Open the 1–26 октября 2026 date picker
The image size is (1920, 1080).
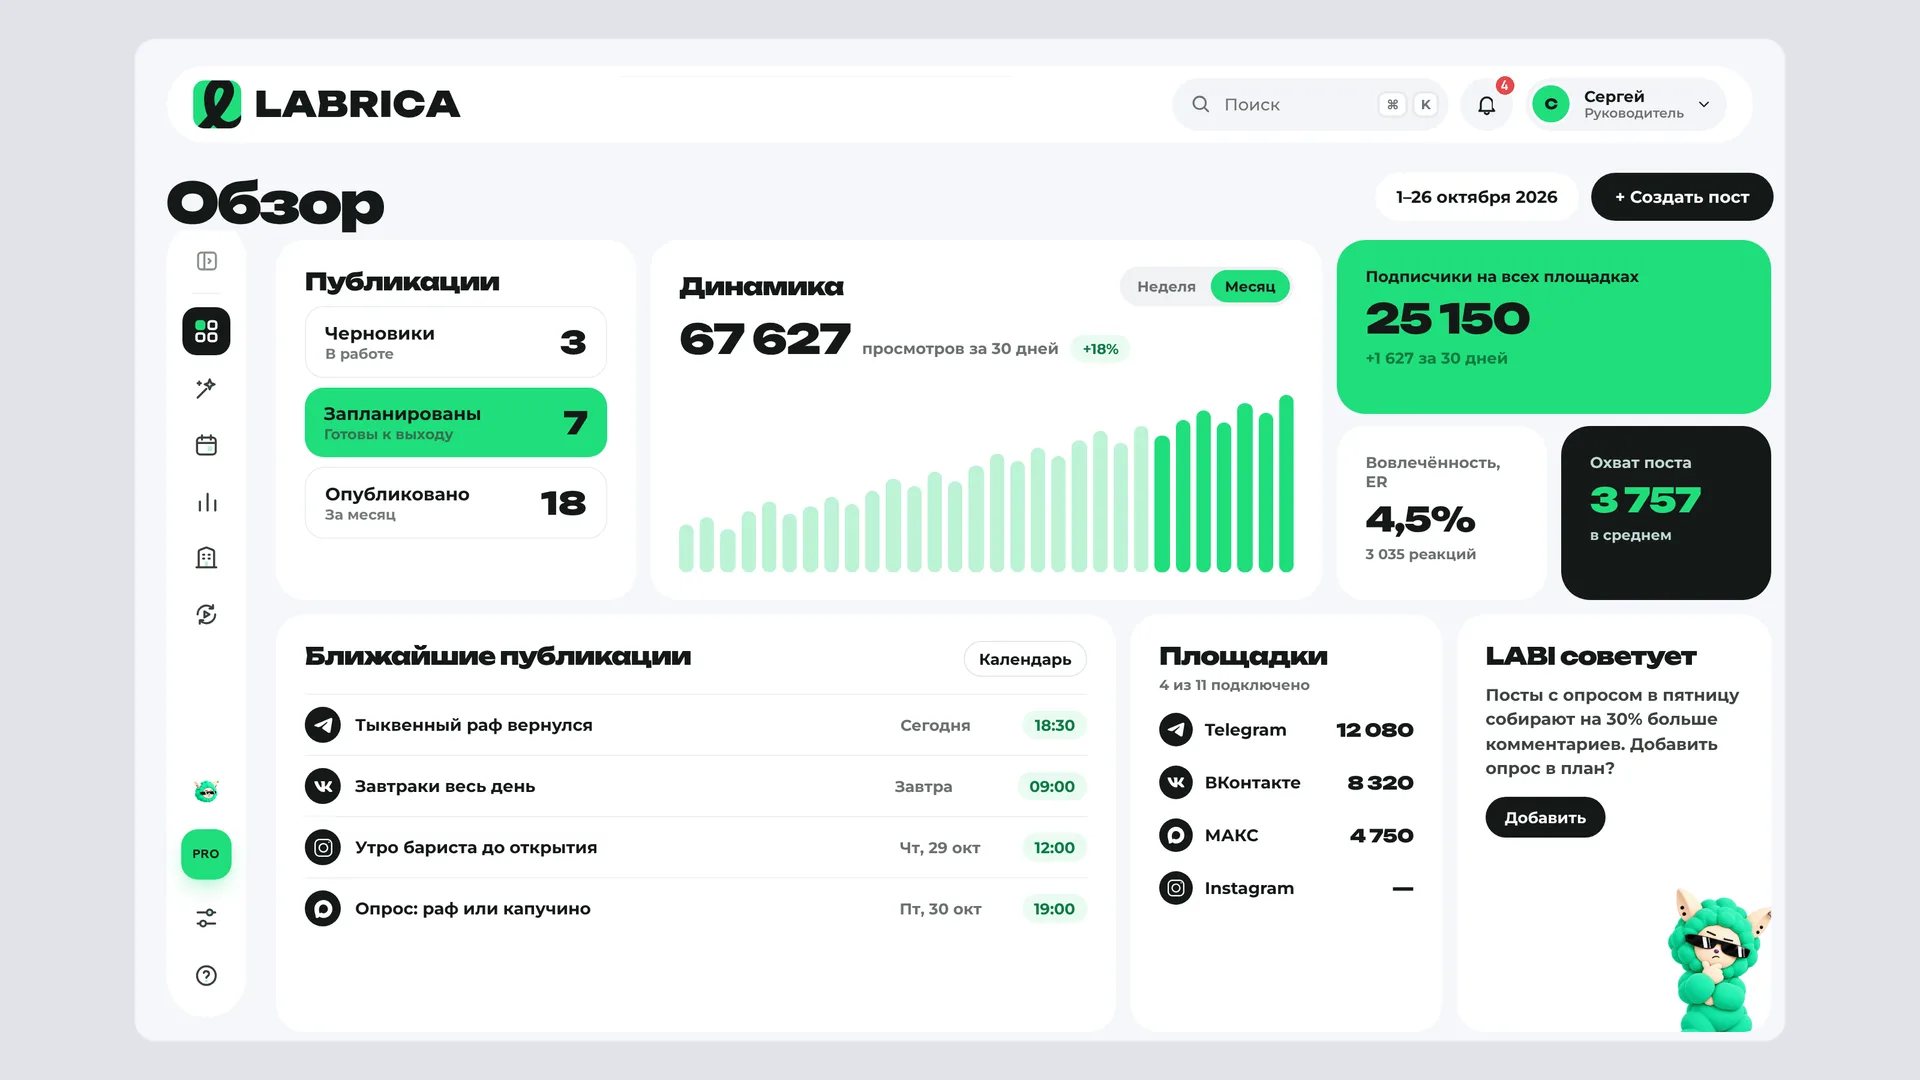coord(1477,197)
